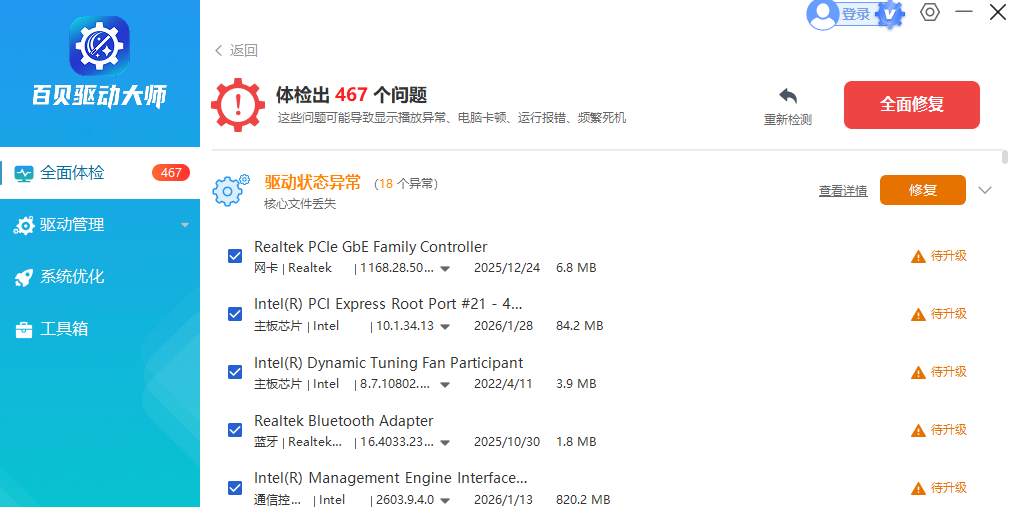The height and width of the screenshot is (507, 1014).
Task: Click warning icon for Realtek PCIe GbE Controller
Action: (918, 256)
